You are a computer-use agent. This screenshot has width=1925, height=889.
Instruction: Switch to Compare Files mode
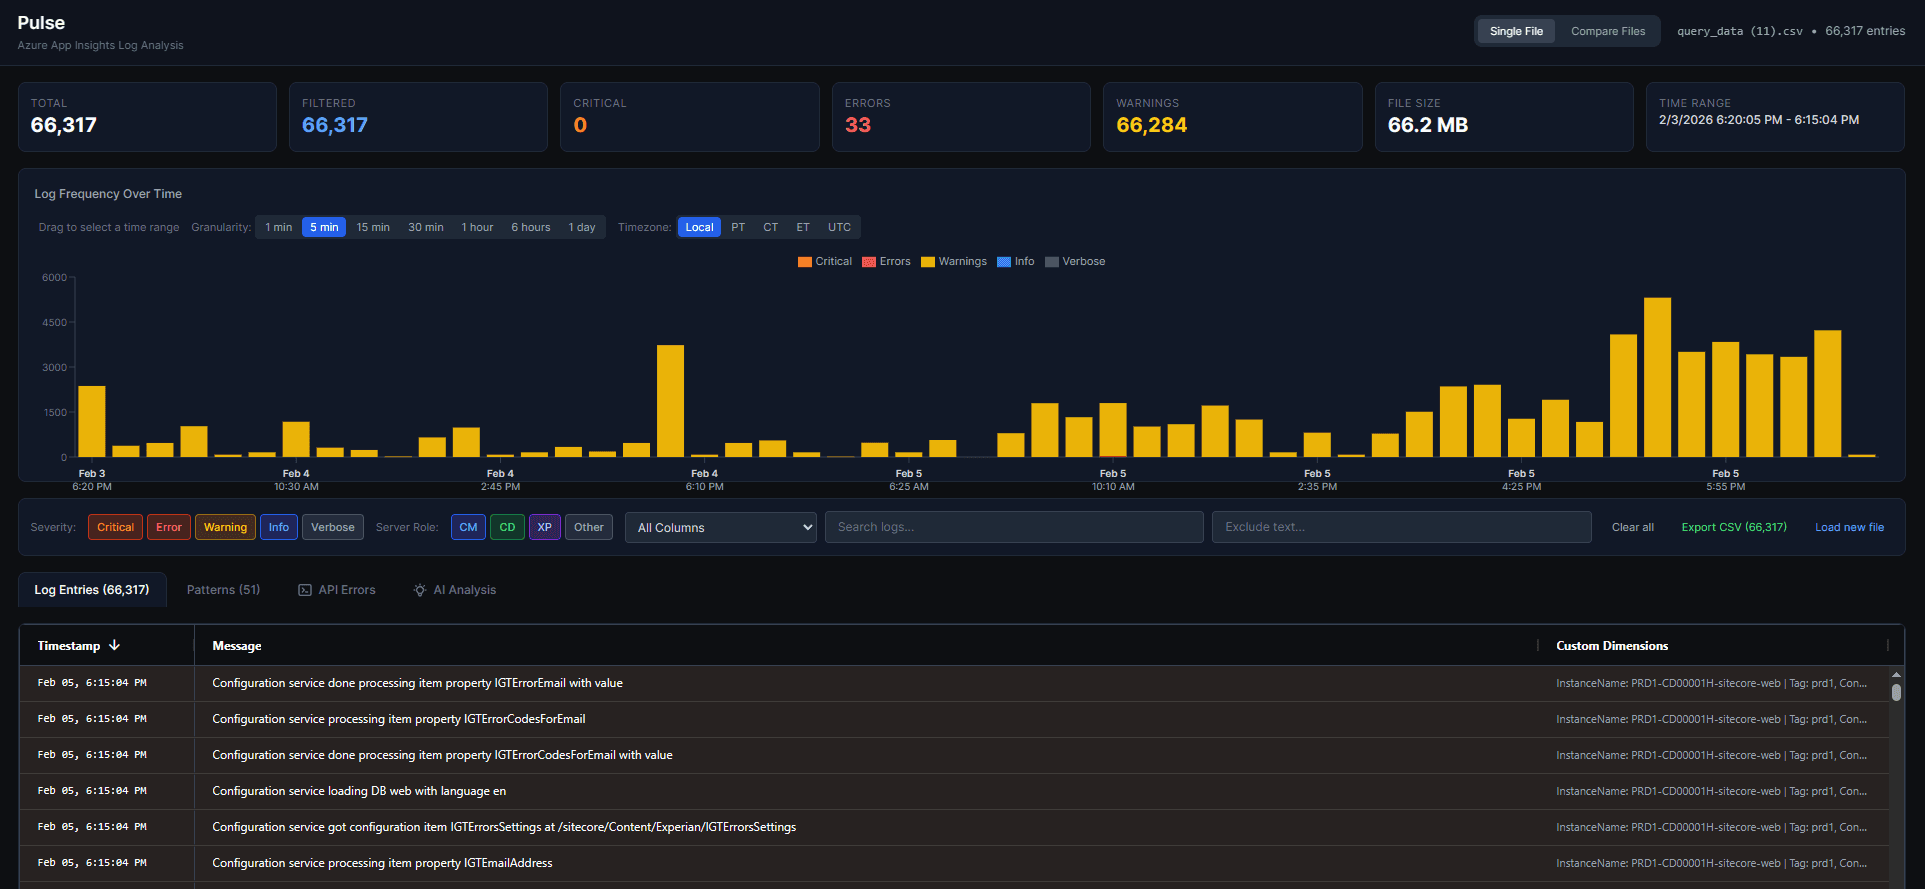(1608, 31)
